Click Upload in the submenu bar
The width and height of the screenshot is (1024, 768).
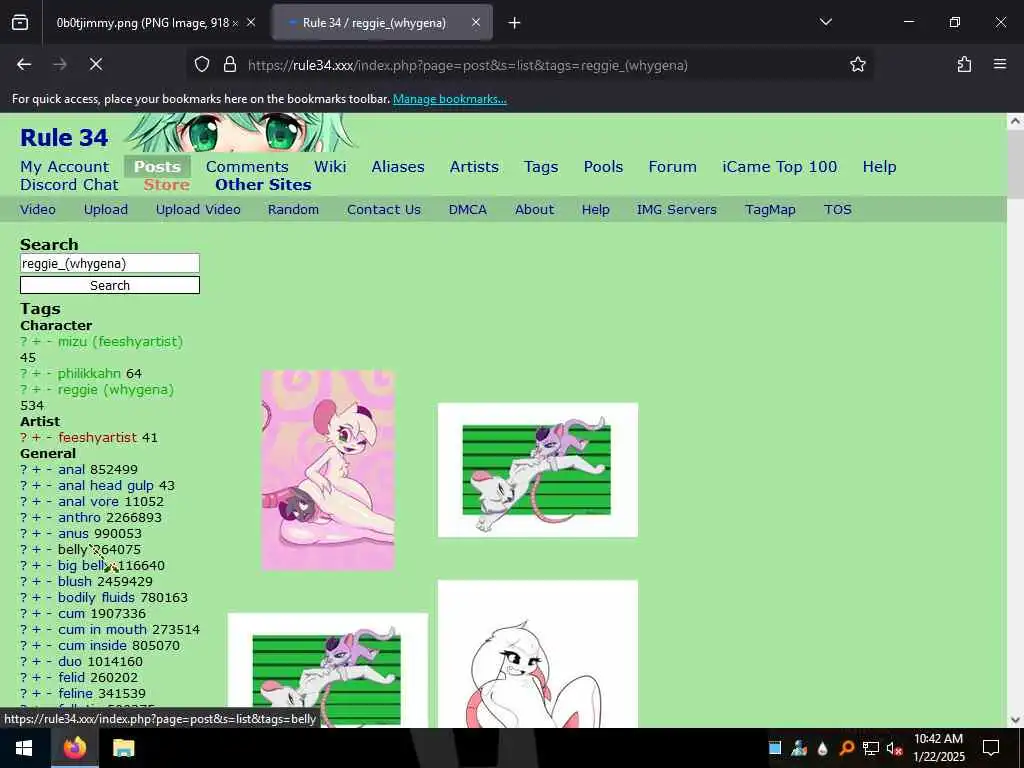[x=106, y=210]
